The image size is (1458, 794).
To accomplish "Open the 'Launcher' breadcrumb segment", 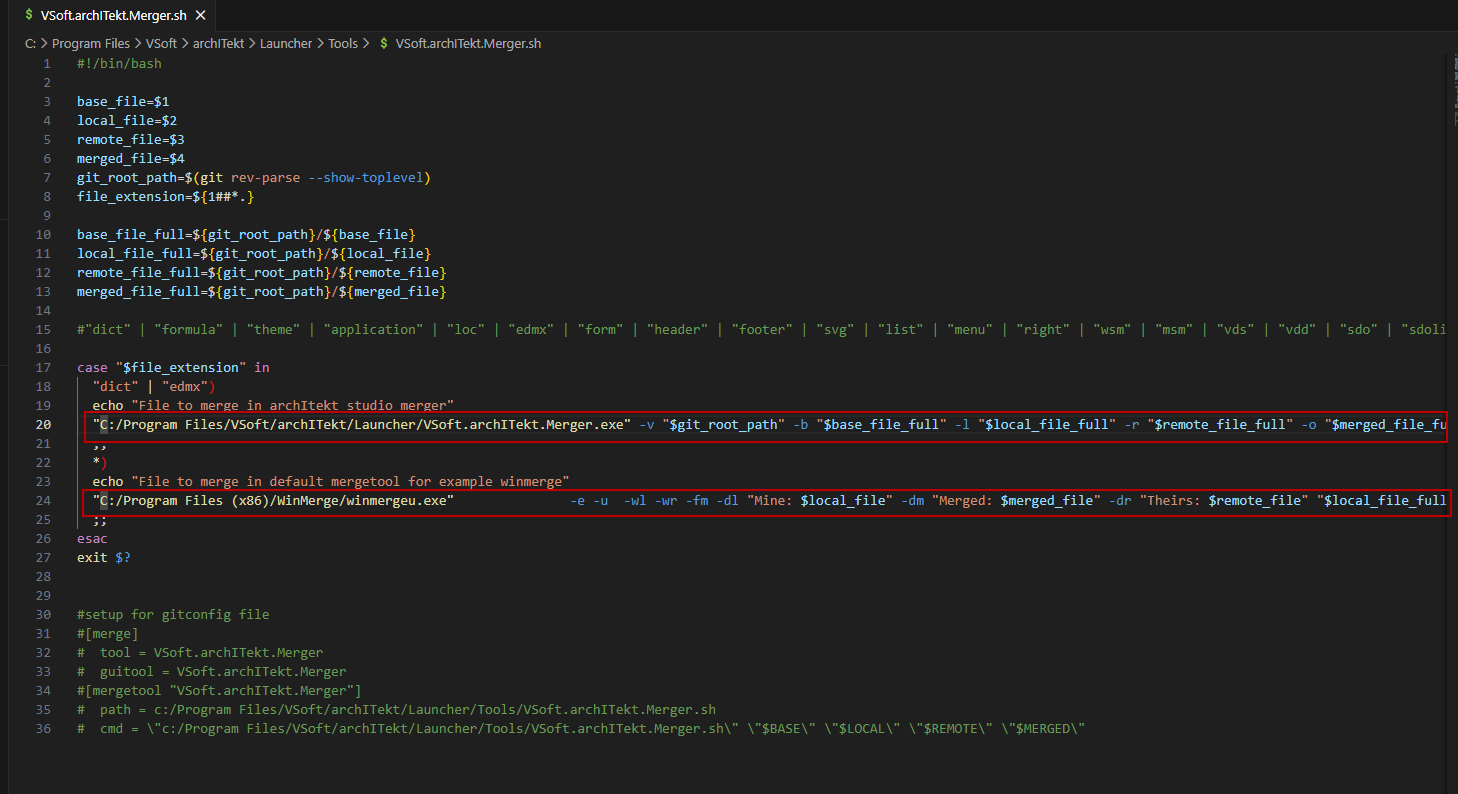I will tap(286, 44).
